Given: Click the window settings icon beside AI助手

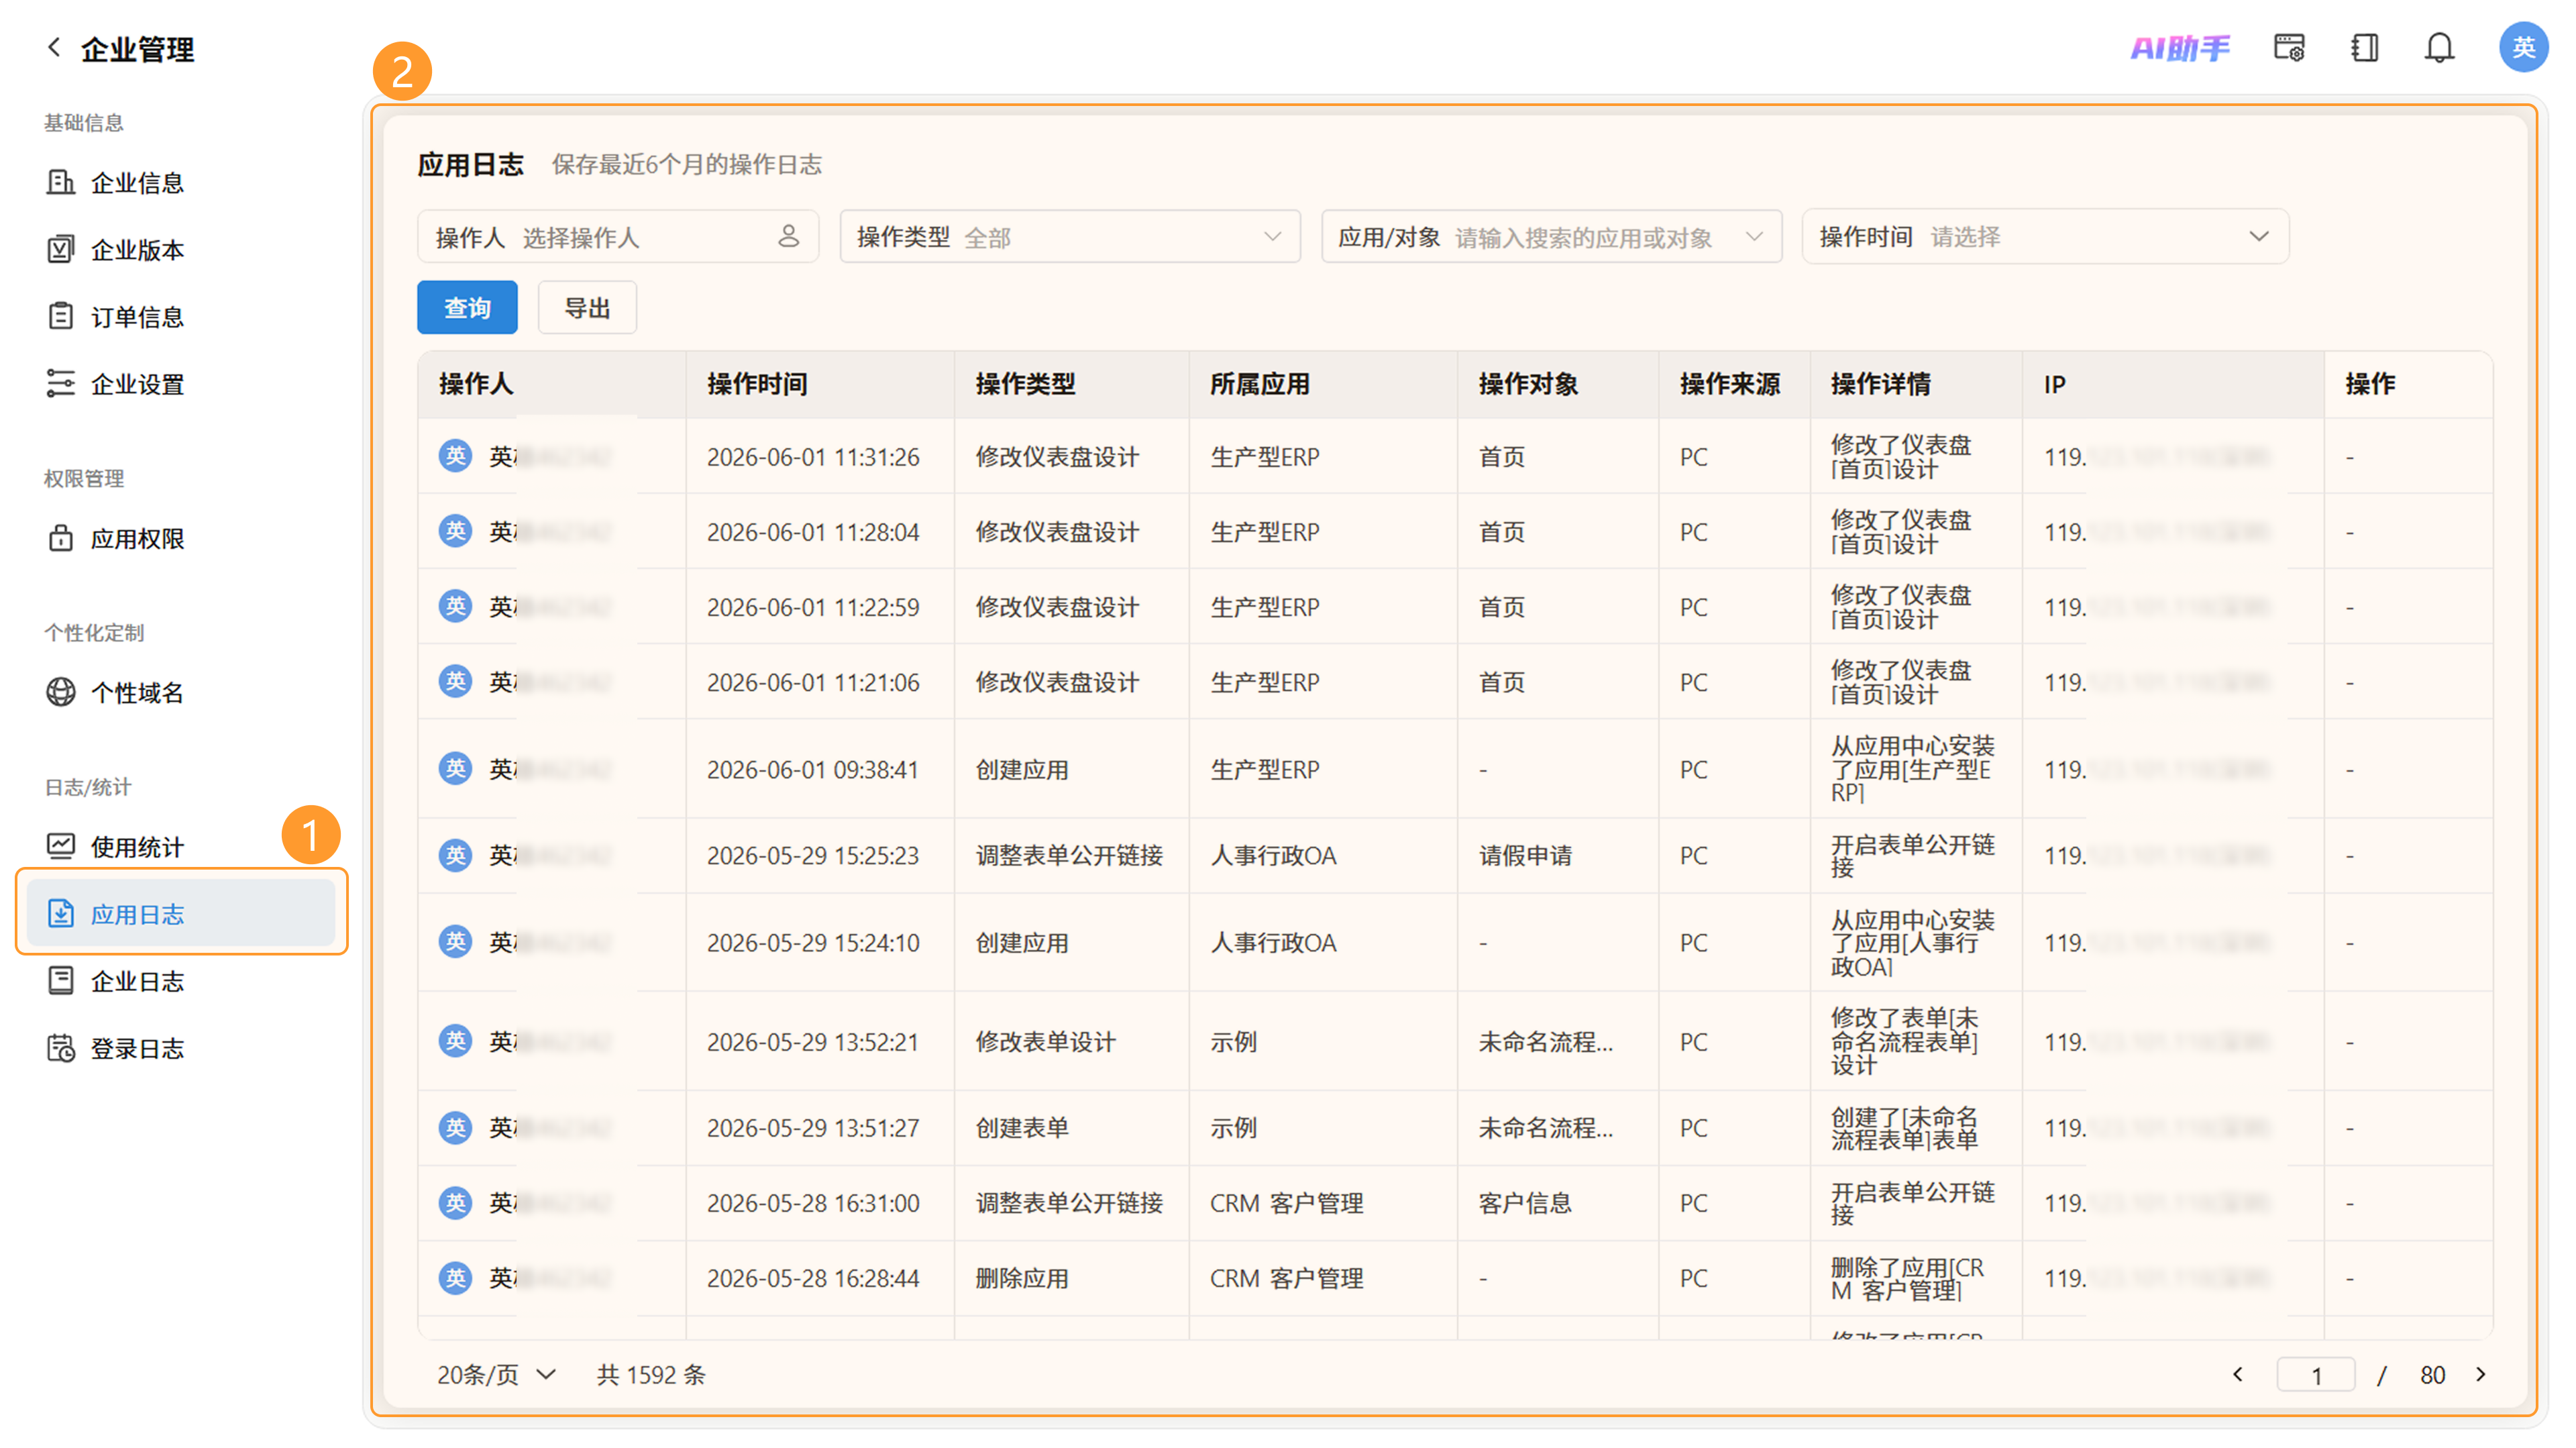Looking at the screenshot, I should click(x=2289, y=47).
